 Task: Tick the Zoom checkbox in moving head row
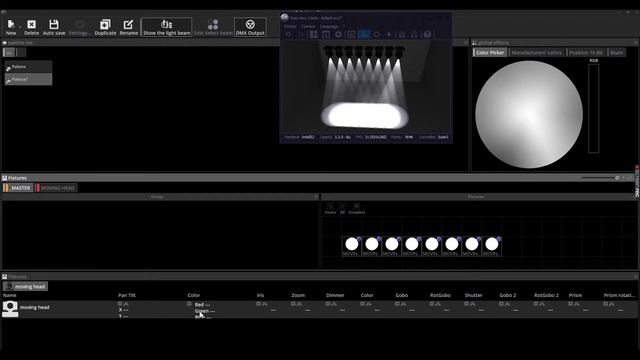pyautogui.click(x=293, y=304)
